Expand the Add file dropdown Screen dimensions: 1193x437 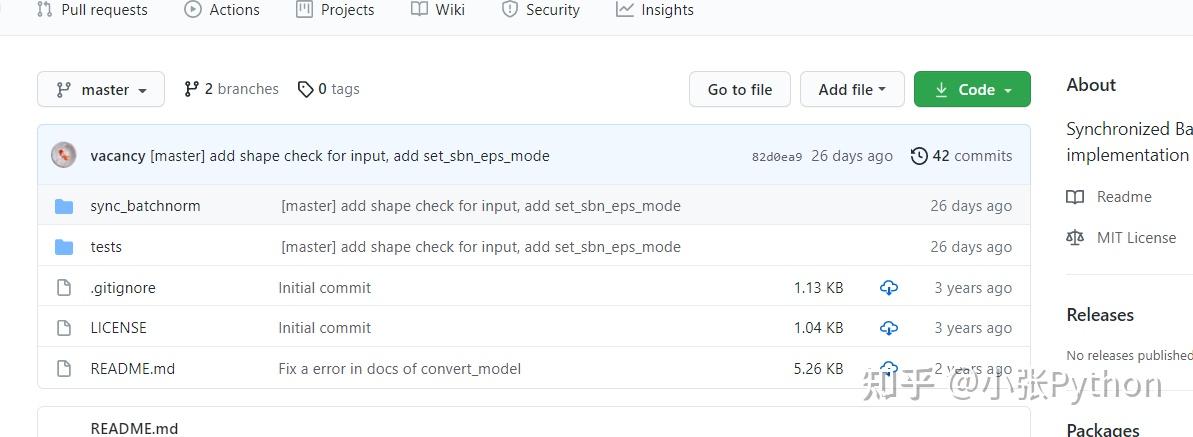[852, 90]
